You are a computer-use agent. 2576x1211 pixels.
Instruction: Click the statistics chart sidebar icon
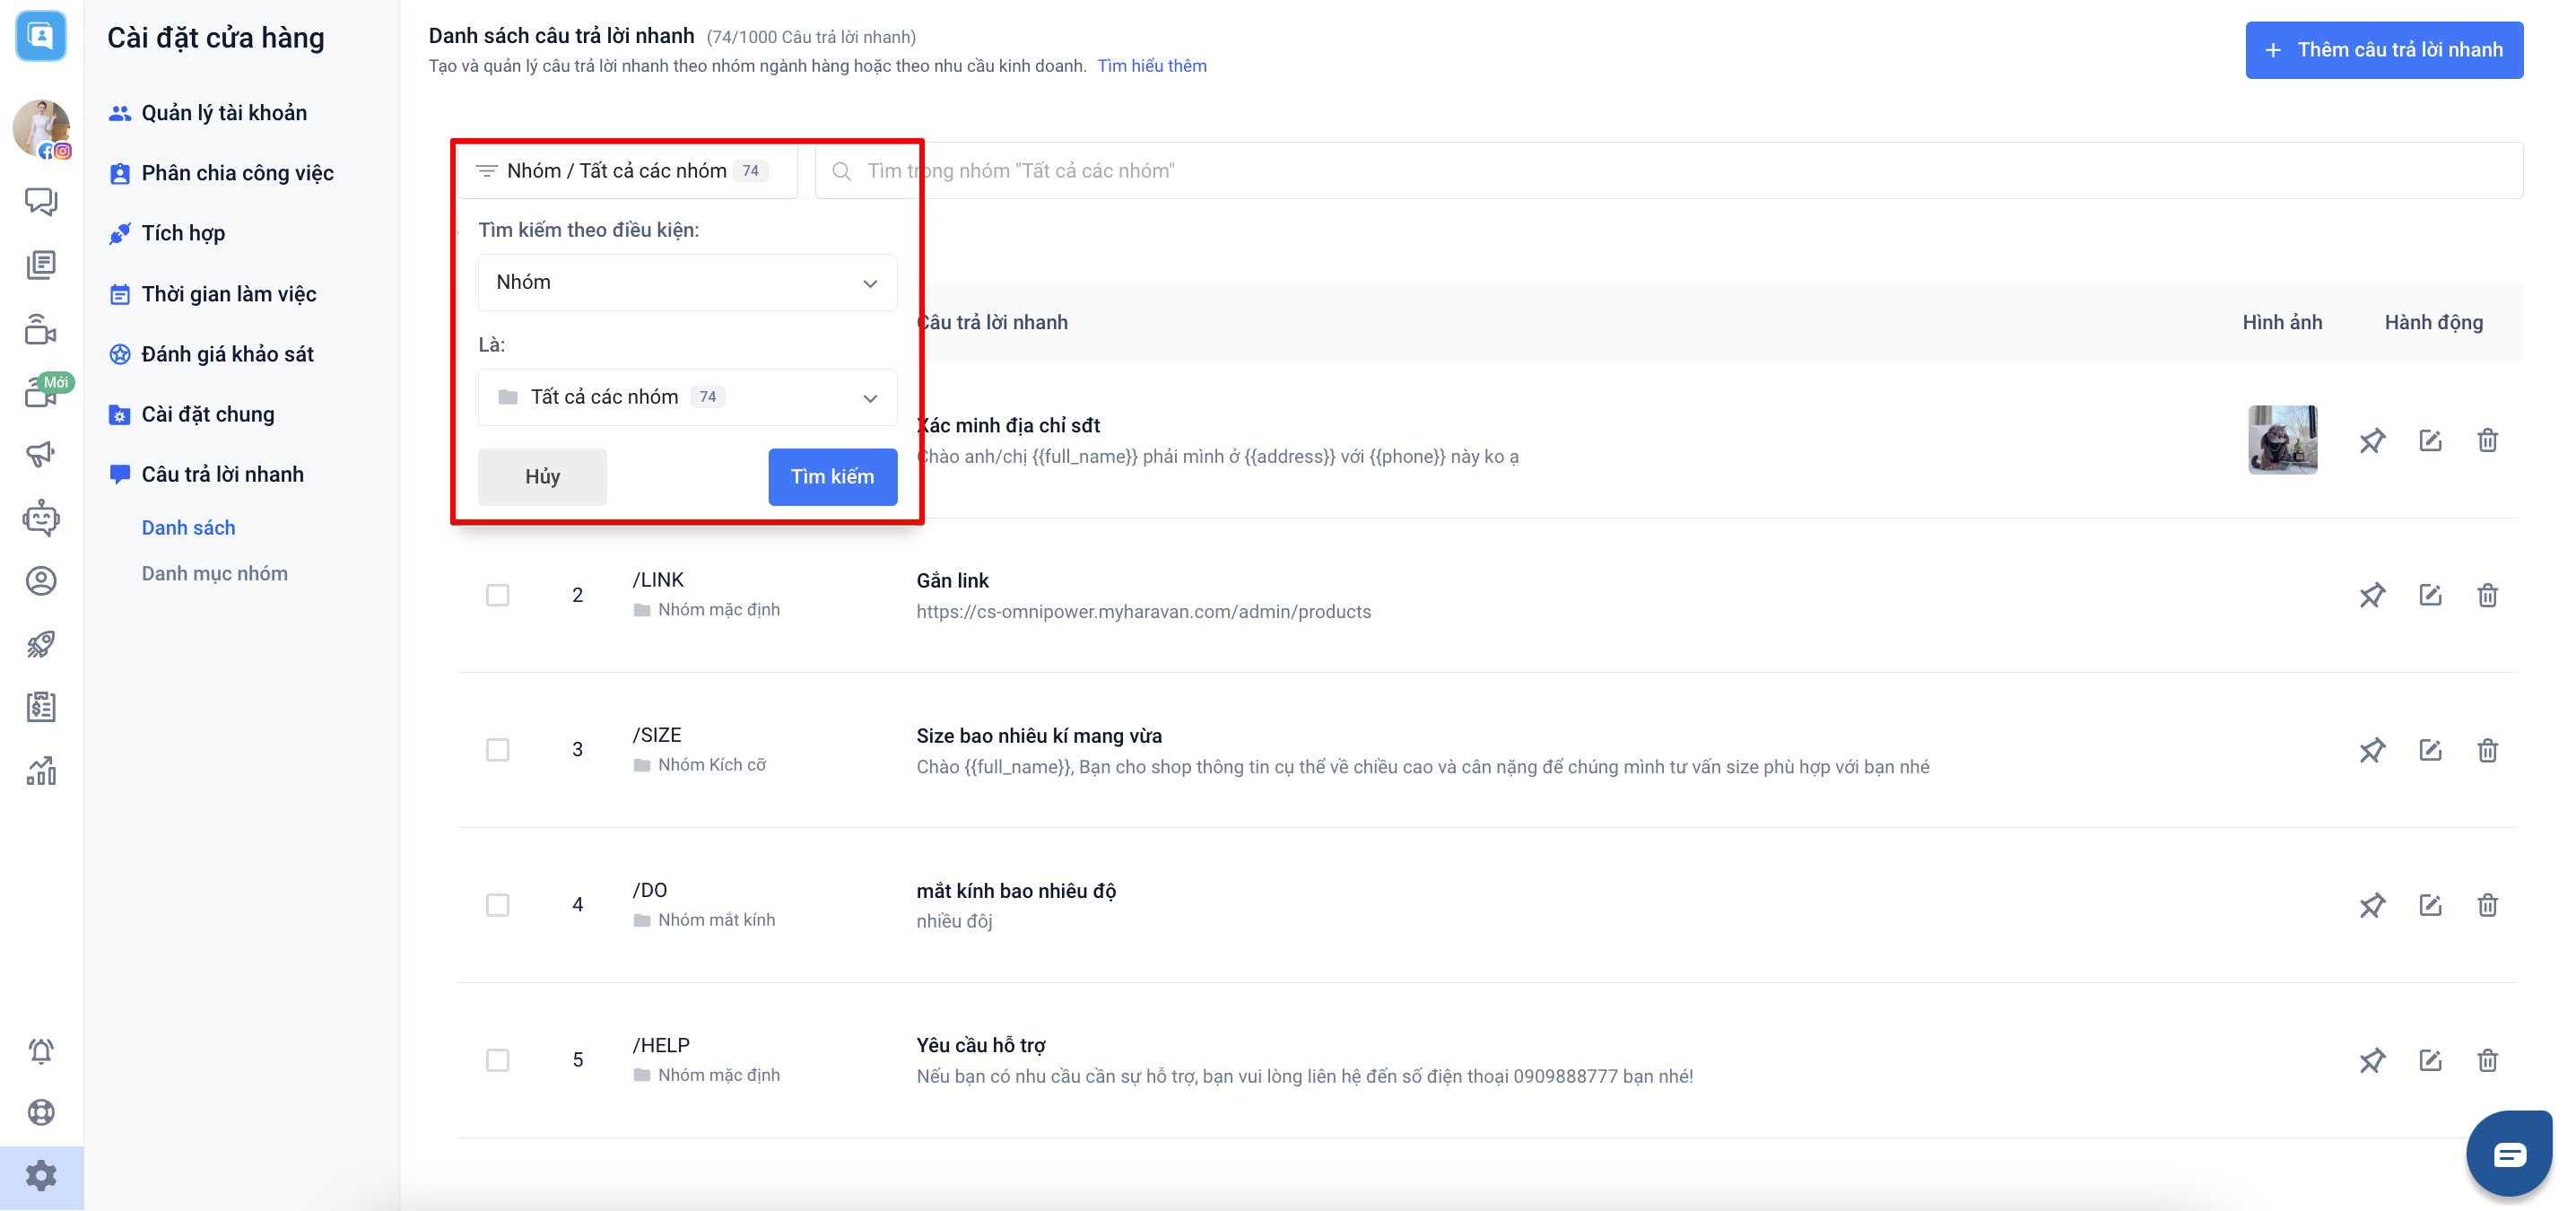[41, 770]
